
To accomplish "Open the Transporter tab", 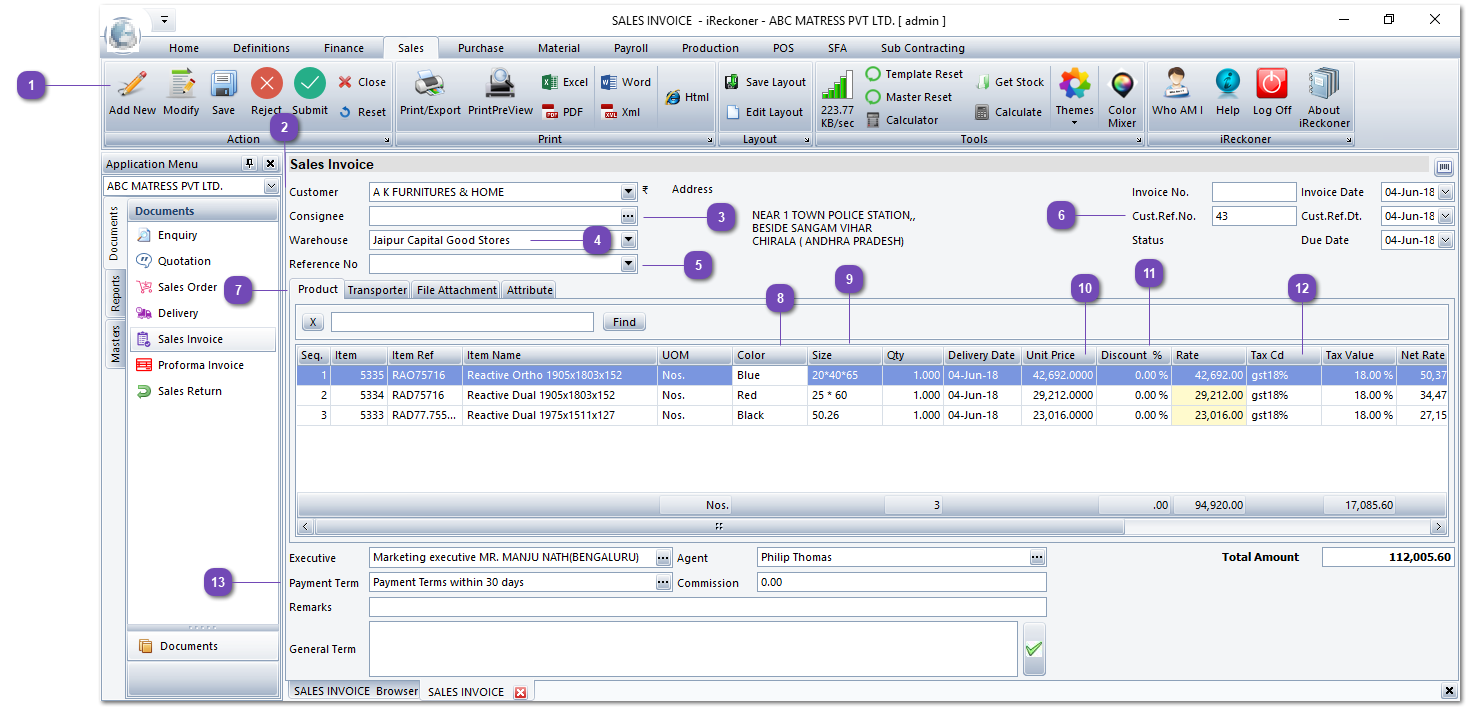I will [377, 290].
